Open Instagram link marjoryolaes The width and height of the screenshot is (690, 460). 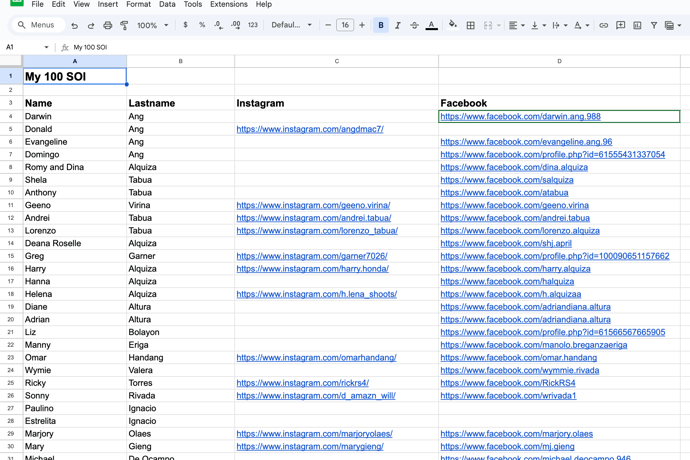315,434
